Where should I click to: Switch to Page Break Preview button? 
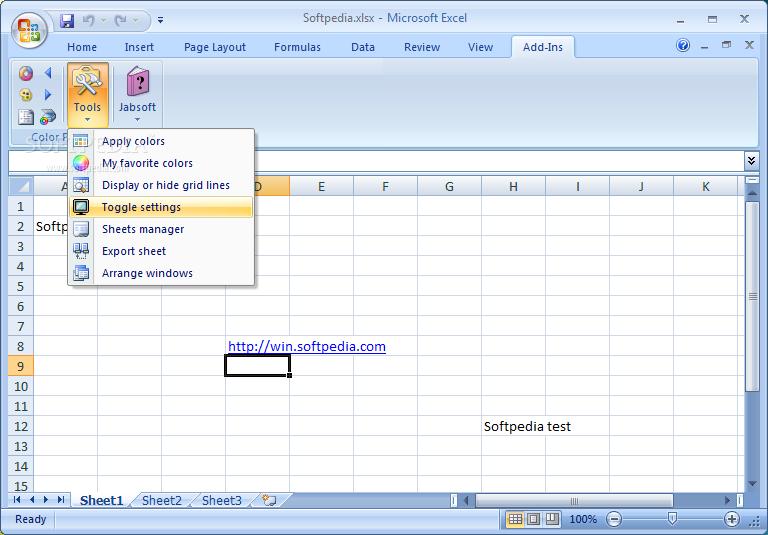pyautogui.click(x=552, y=519)
